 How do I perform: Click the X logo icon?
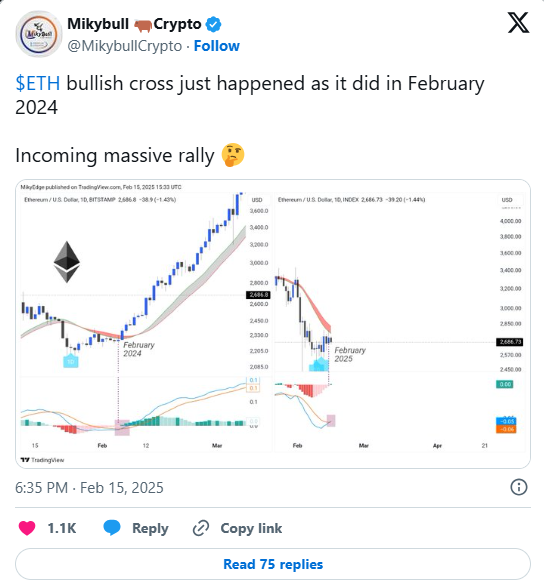519,23
